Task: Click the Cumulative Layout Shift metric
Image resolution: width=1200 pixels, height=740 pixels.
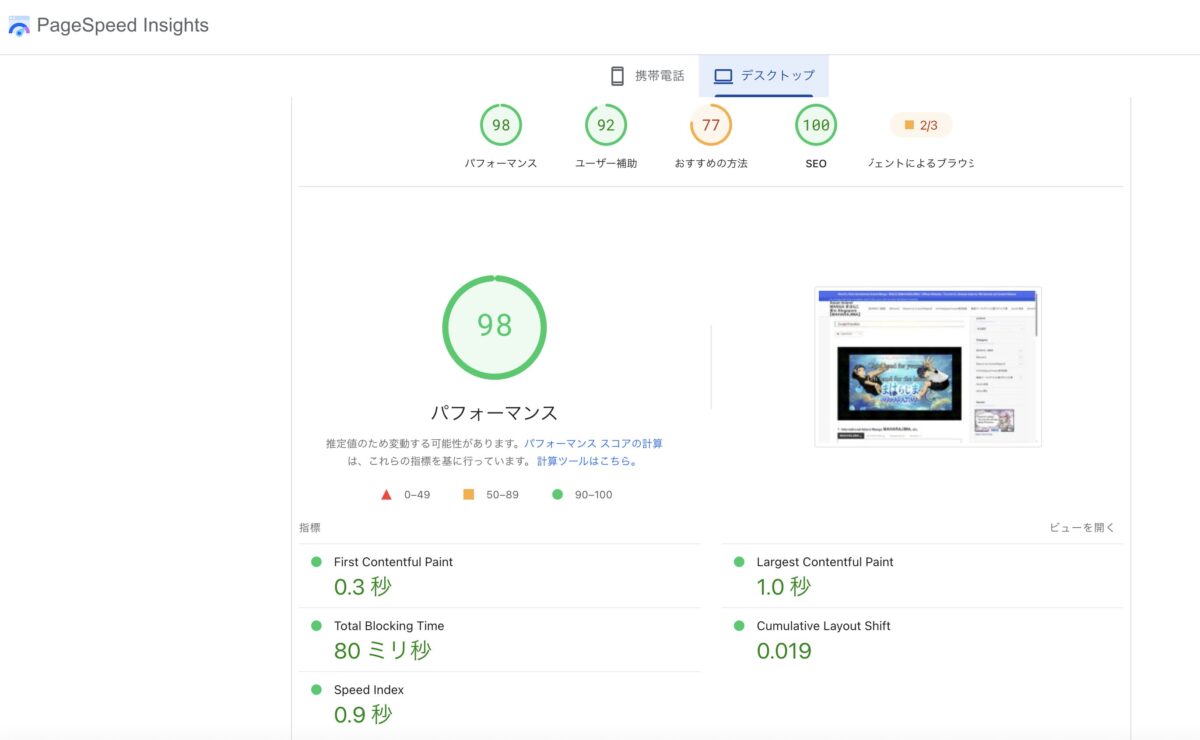Action: (922, 640)
